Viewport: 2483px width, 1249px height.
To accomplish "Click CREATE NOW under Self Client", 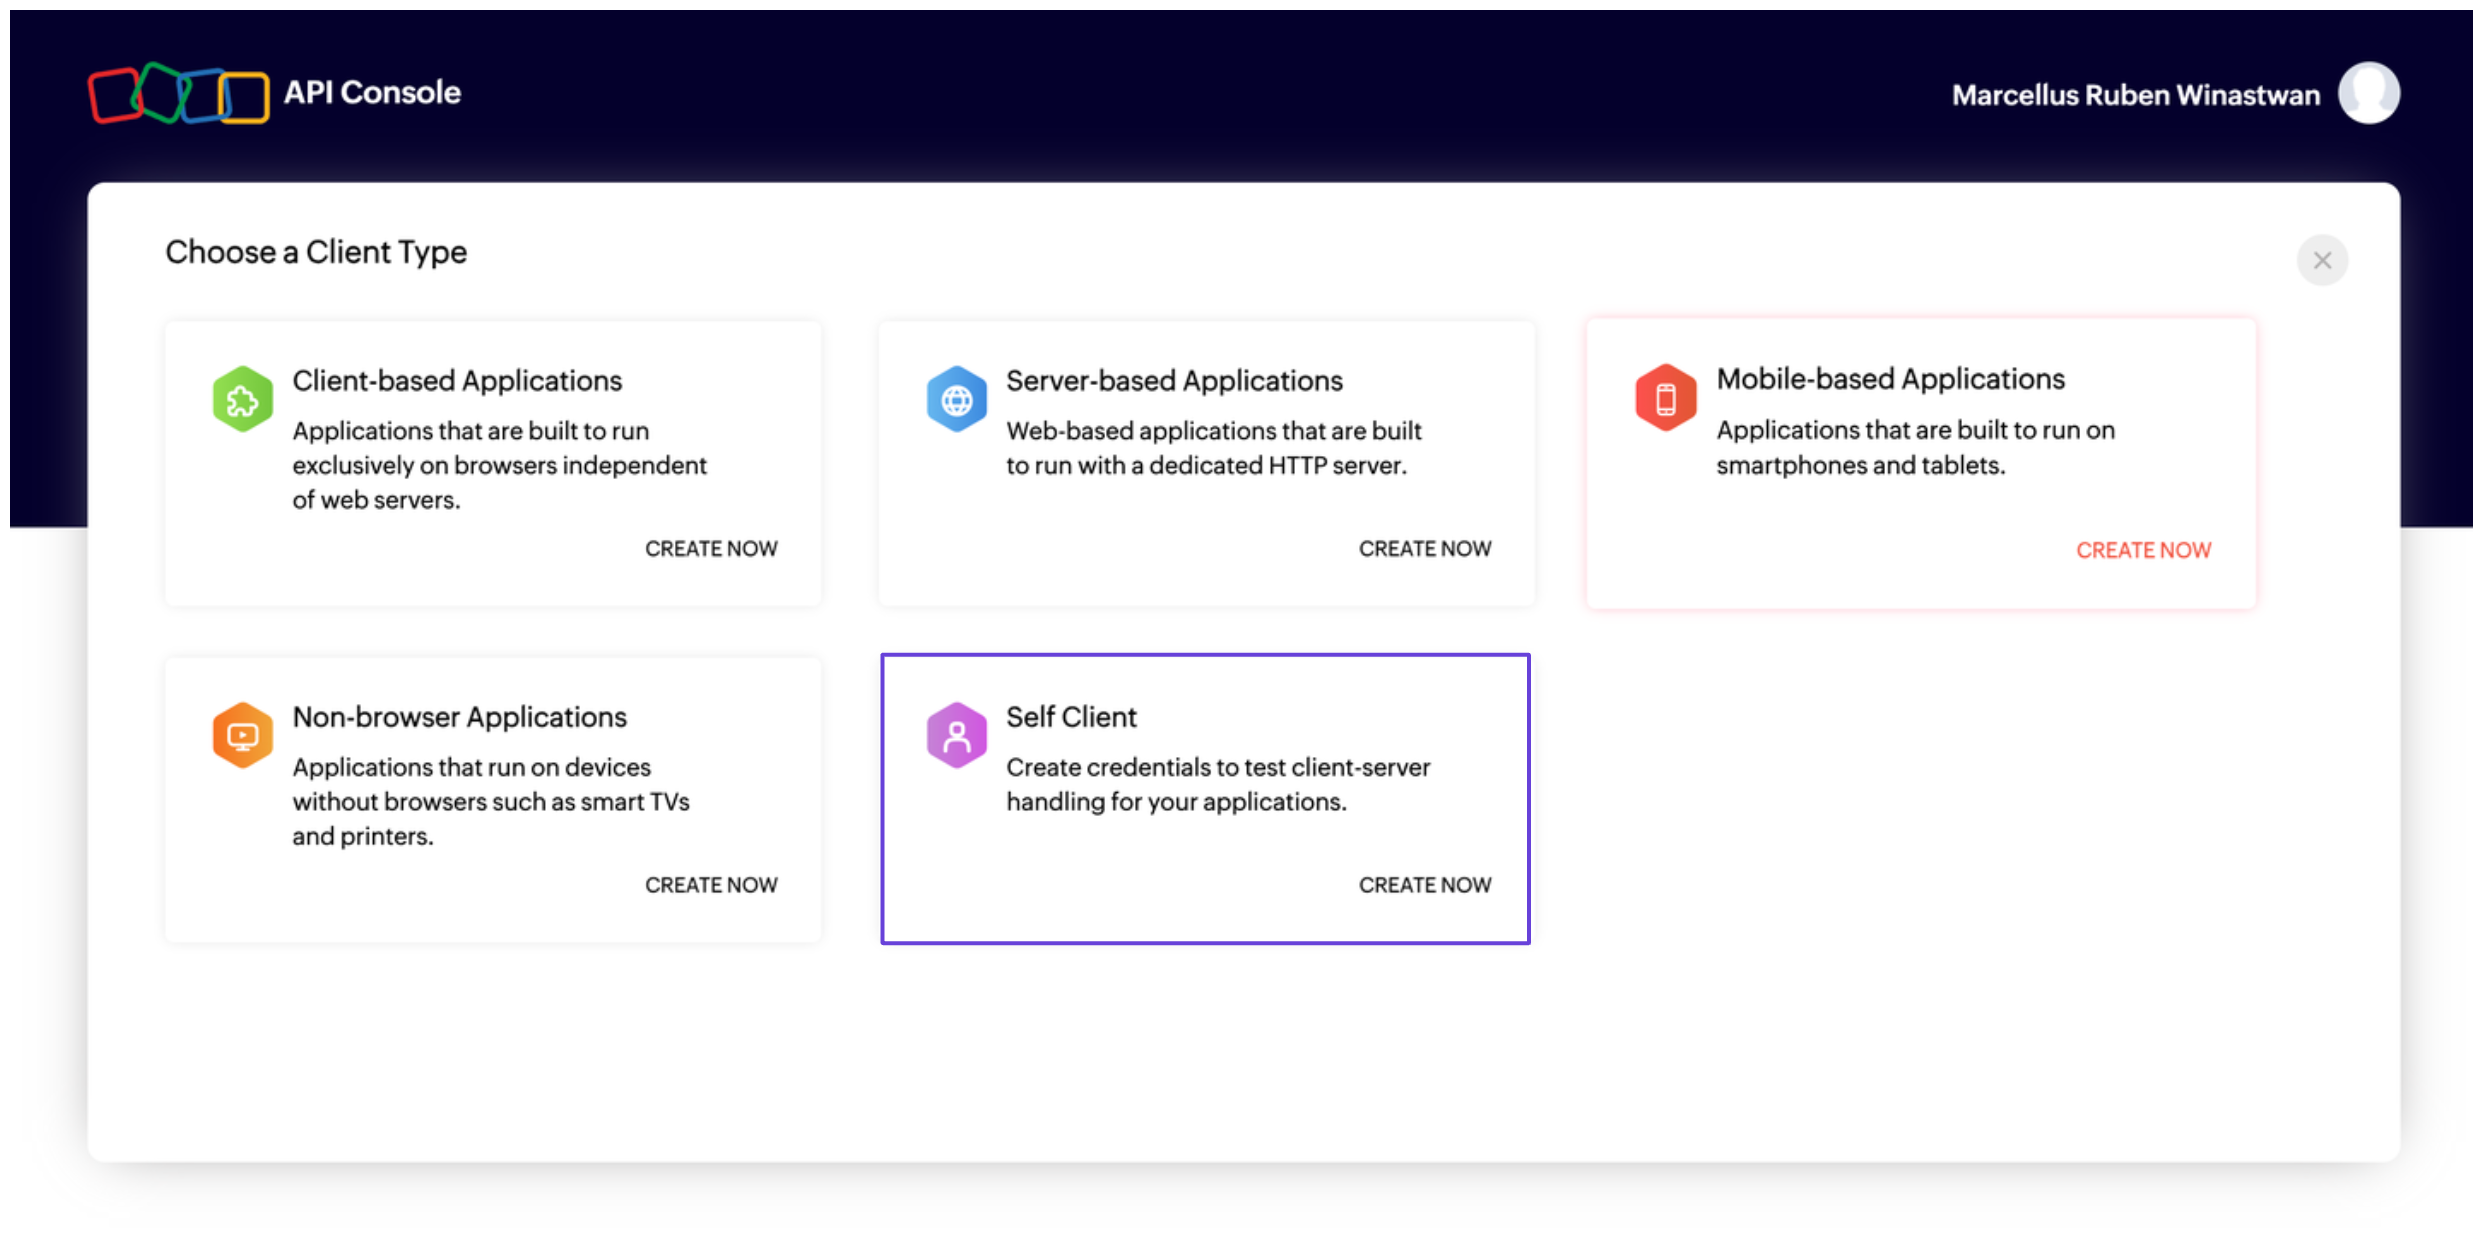I will [x=1424, y=885].
